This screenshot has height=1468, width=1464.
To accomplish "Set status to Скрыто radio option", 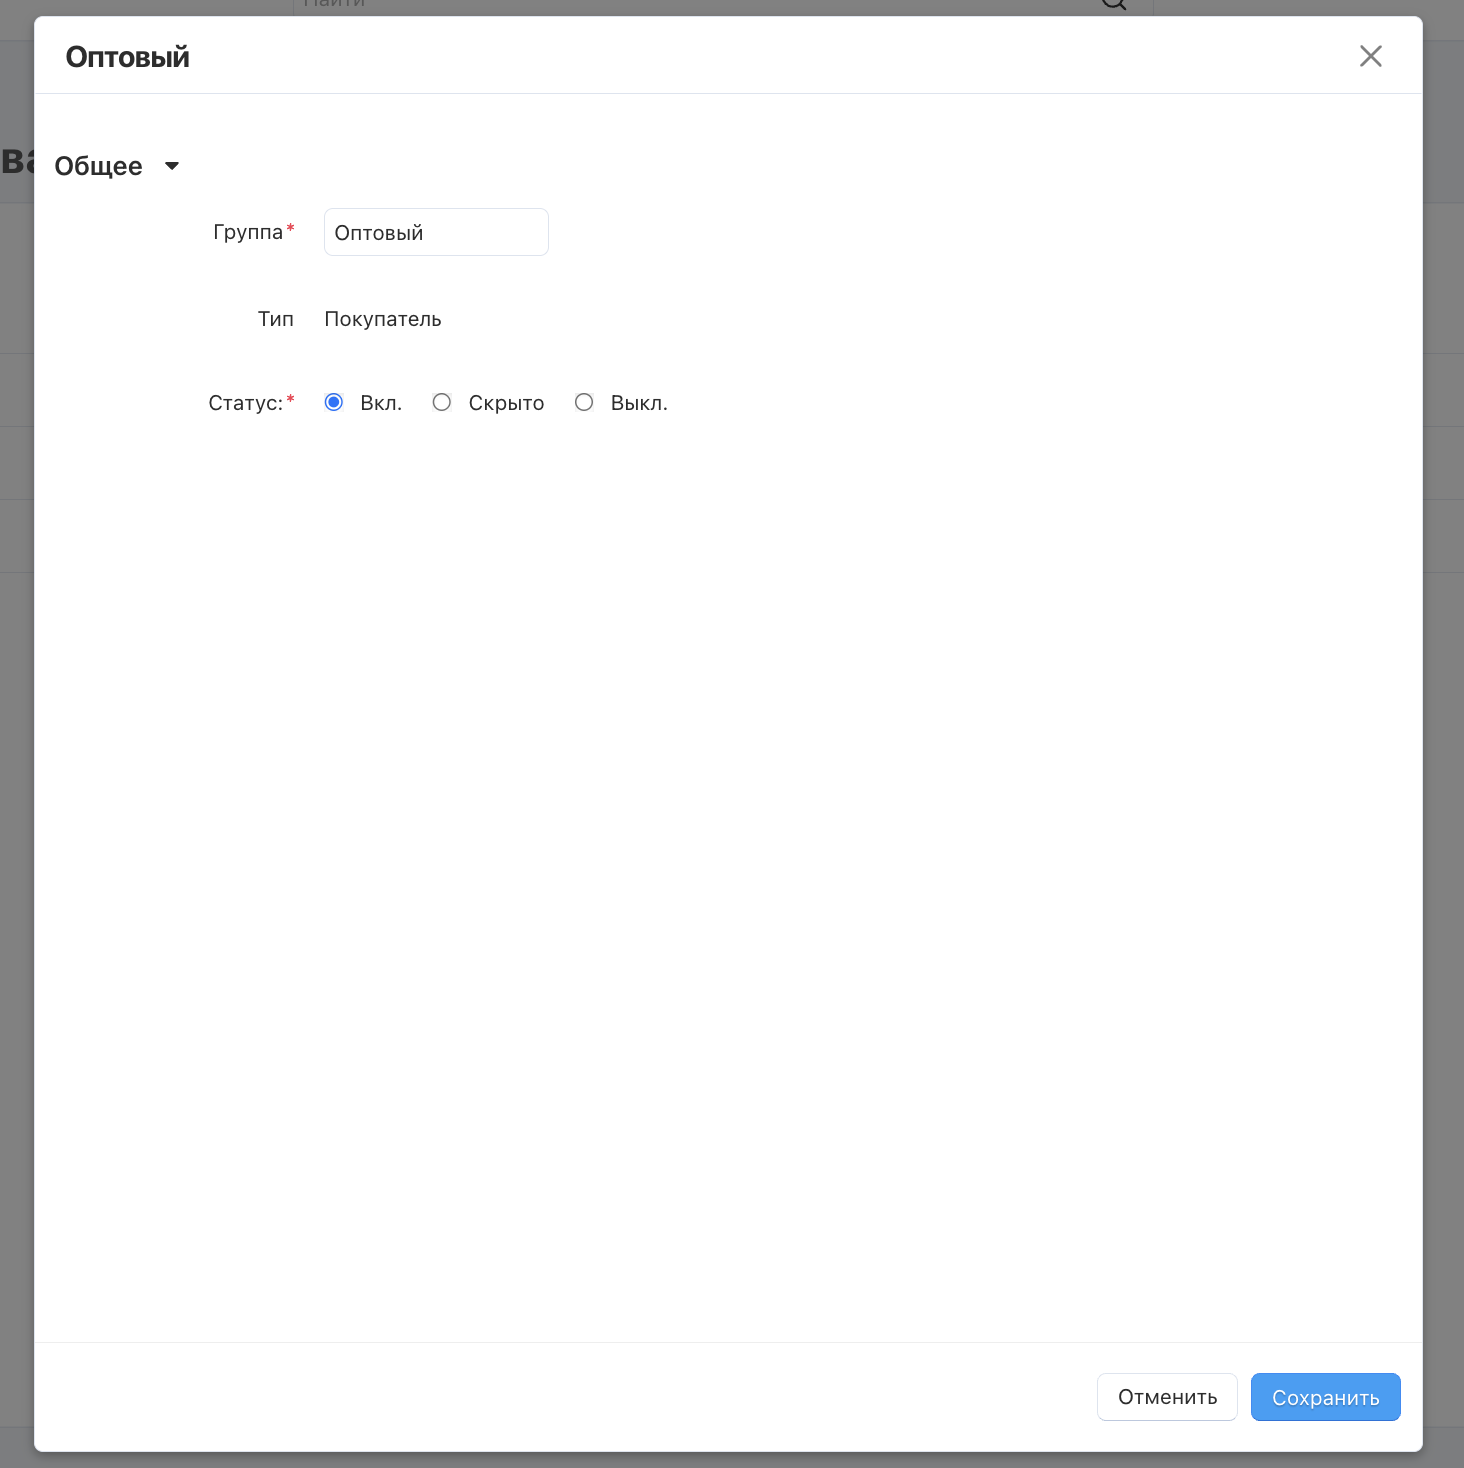I will click(441, 402).
